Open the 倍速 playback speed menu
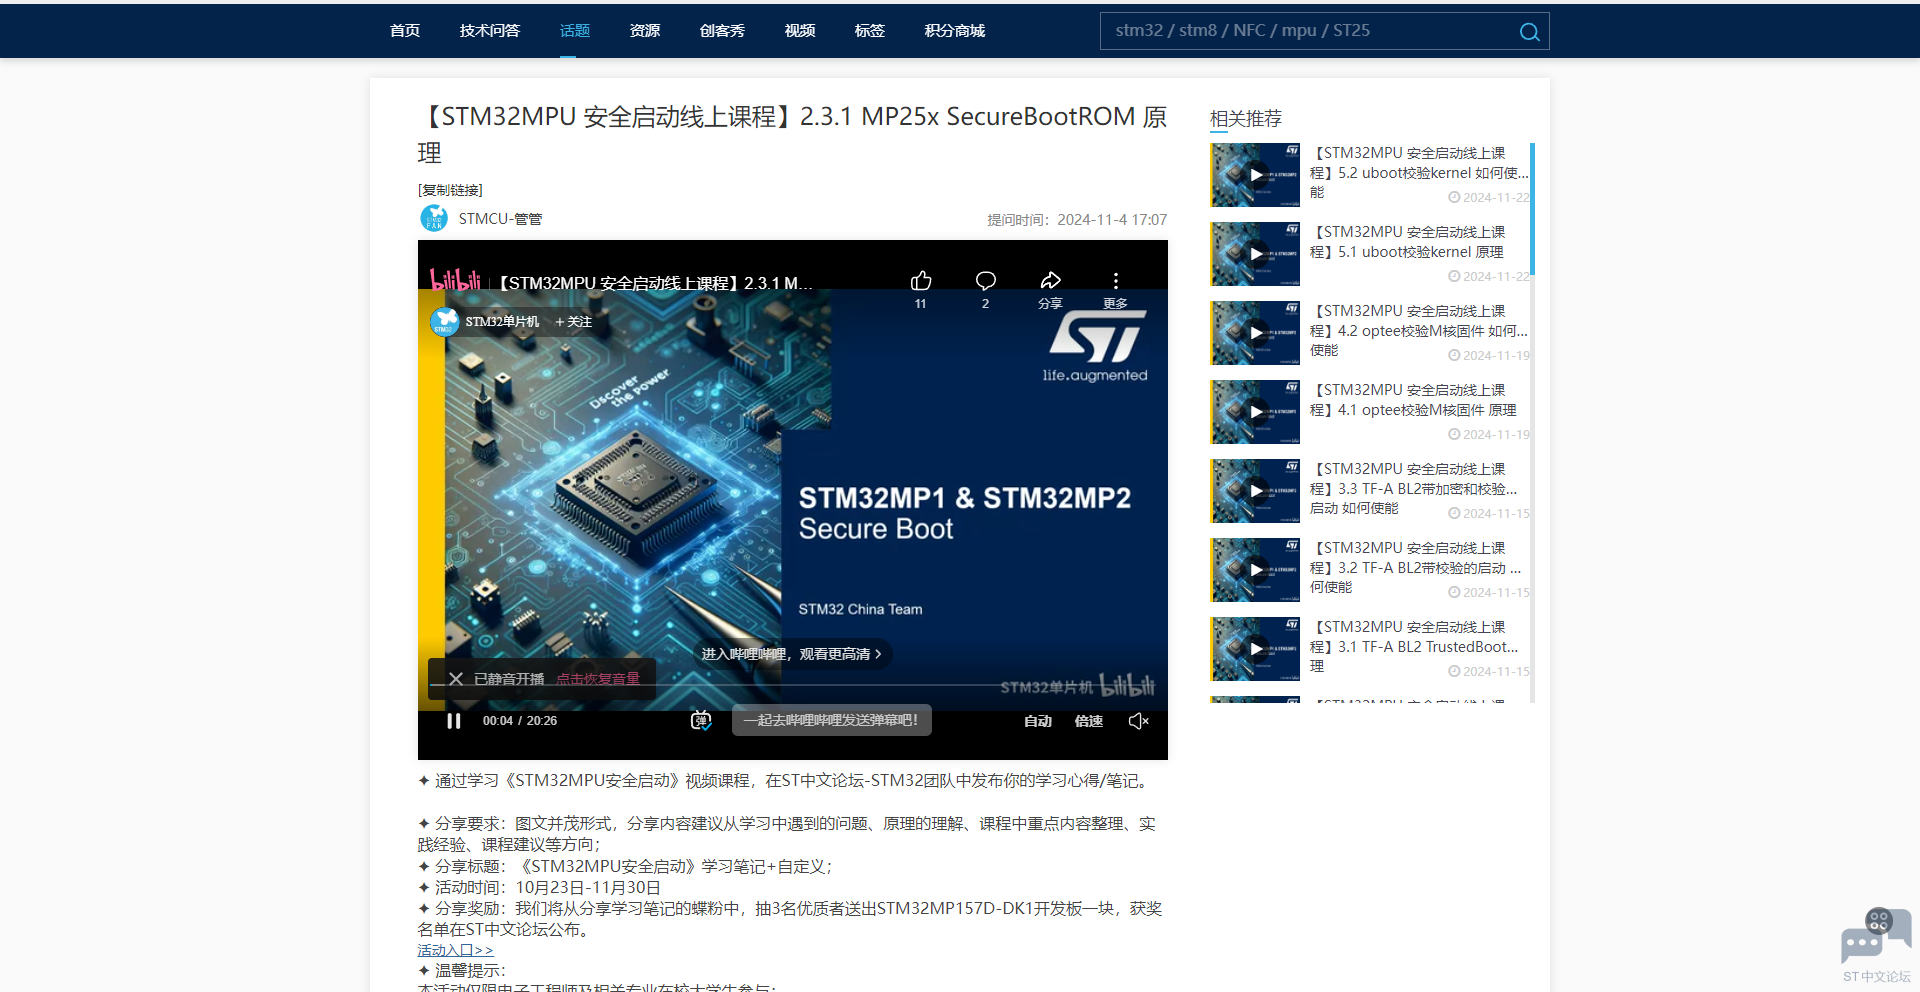Image resolution: width=1920 pixels, height=992 pixels. 1089,721
